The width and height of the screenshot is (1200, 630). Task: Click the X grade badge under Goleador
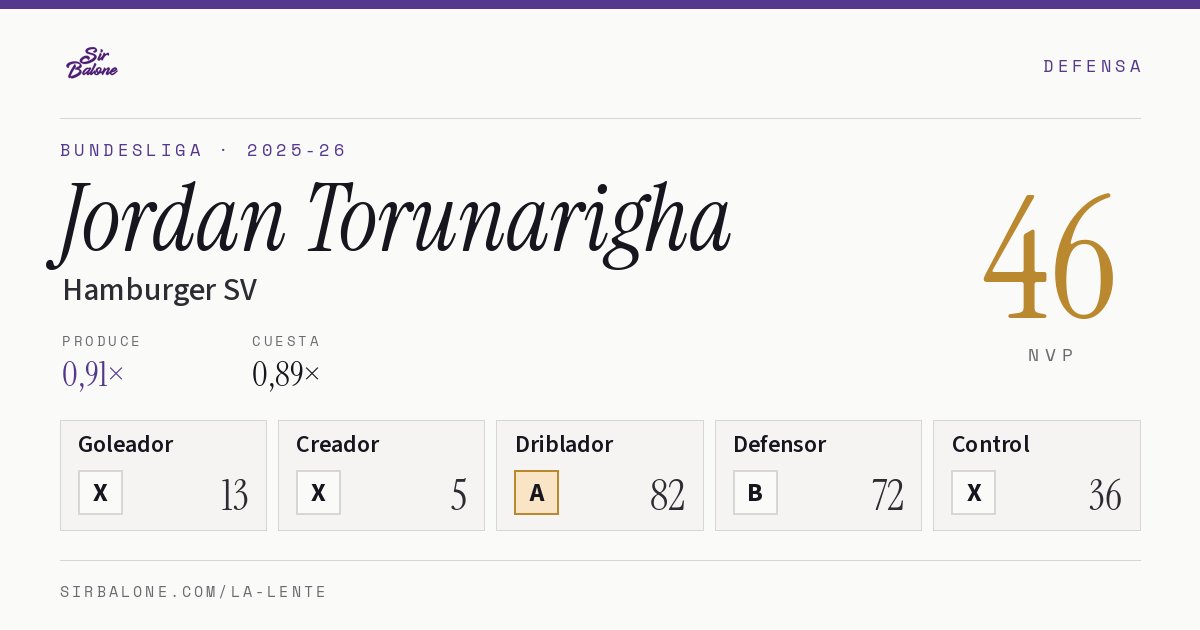(x=100, y=493)
